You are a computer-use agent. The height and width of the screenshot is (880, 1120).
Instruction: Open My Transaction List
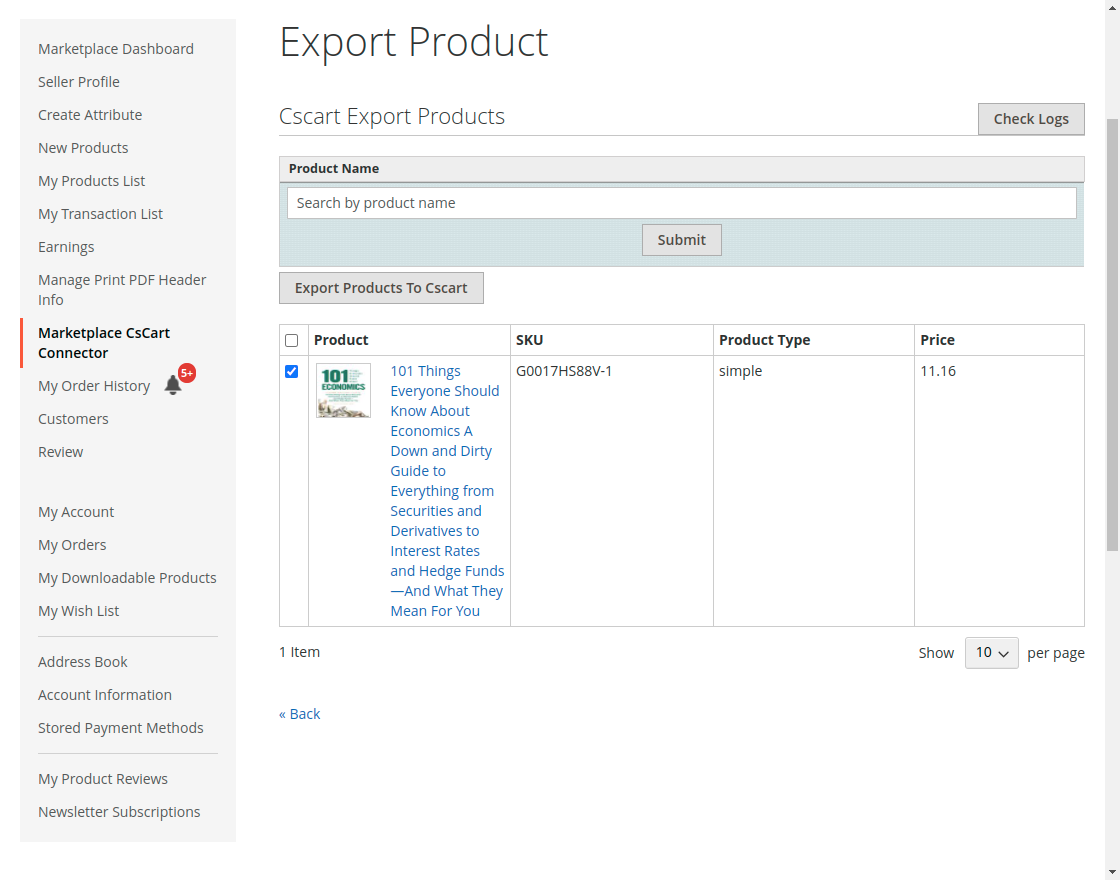(100, 214)
